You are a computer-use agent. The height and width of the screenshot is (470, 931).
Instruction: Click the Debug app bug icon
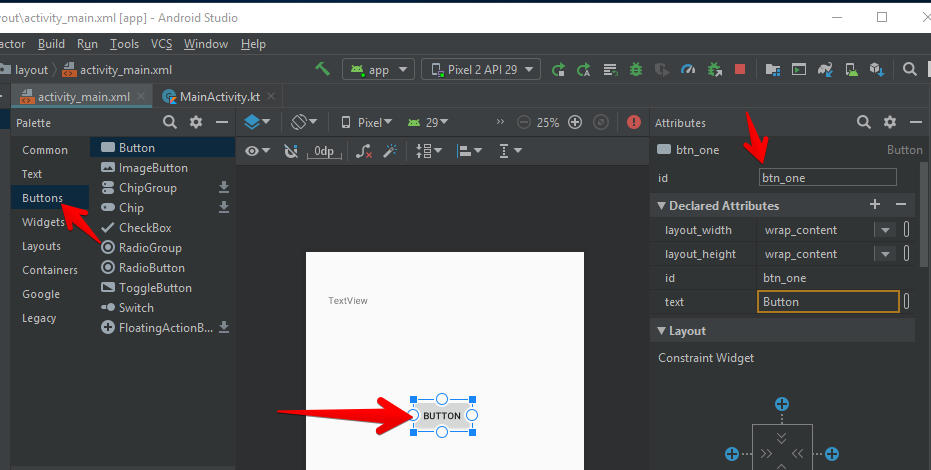pyautogui.click(x=636, y=69)
